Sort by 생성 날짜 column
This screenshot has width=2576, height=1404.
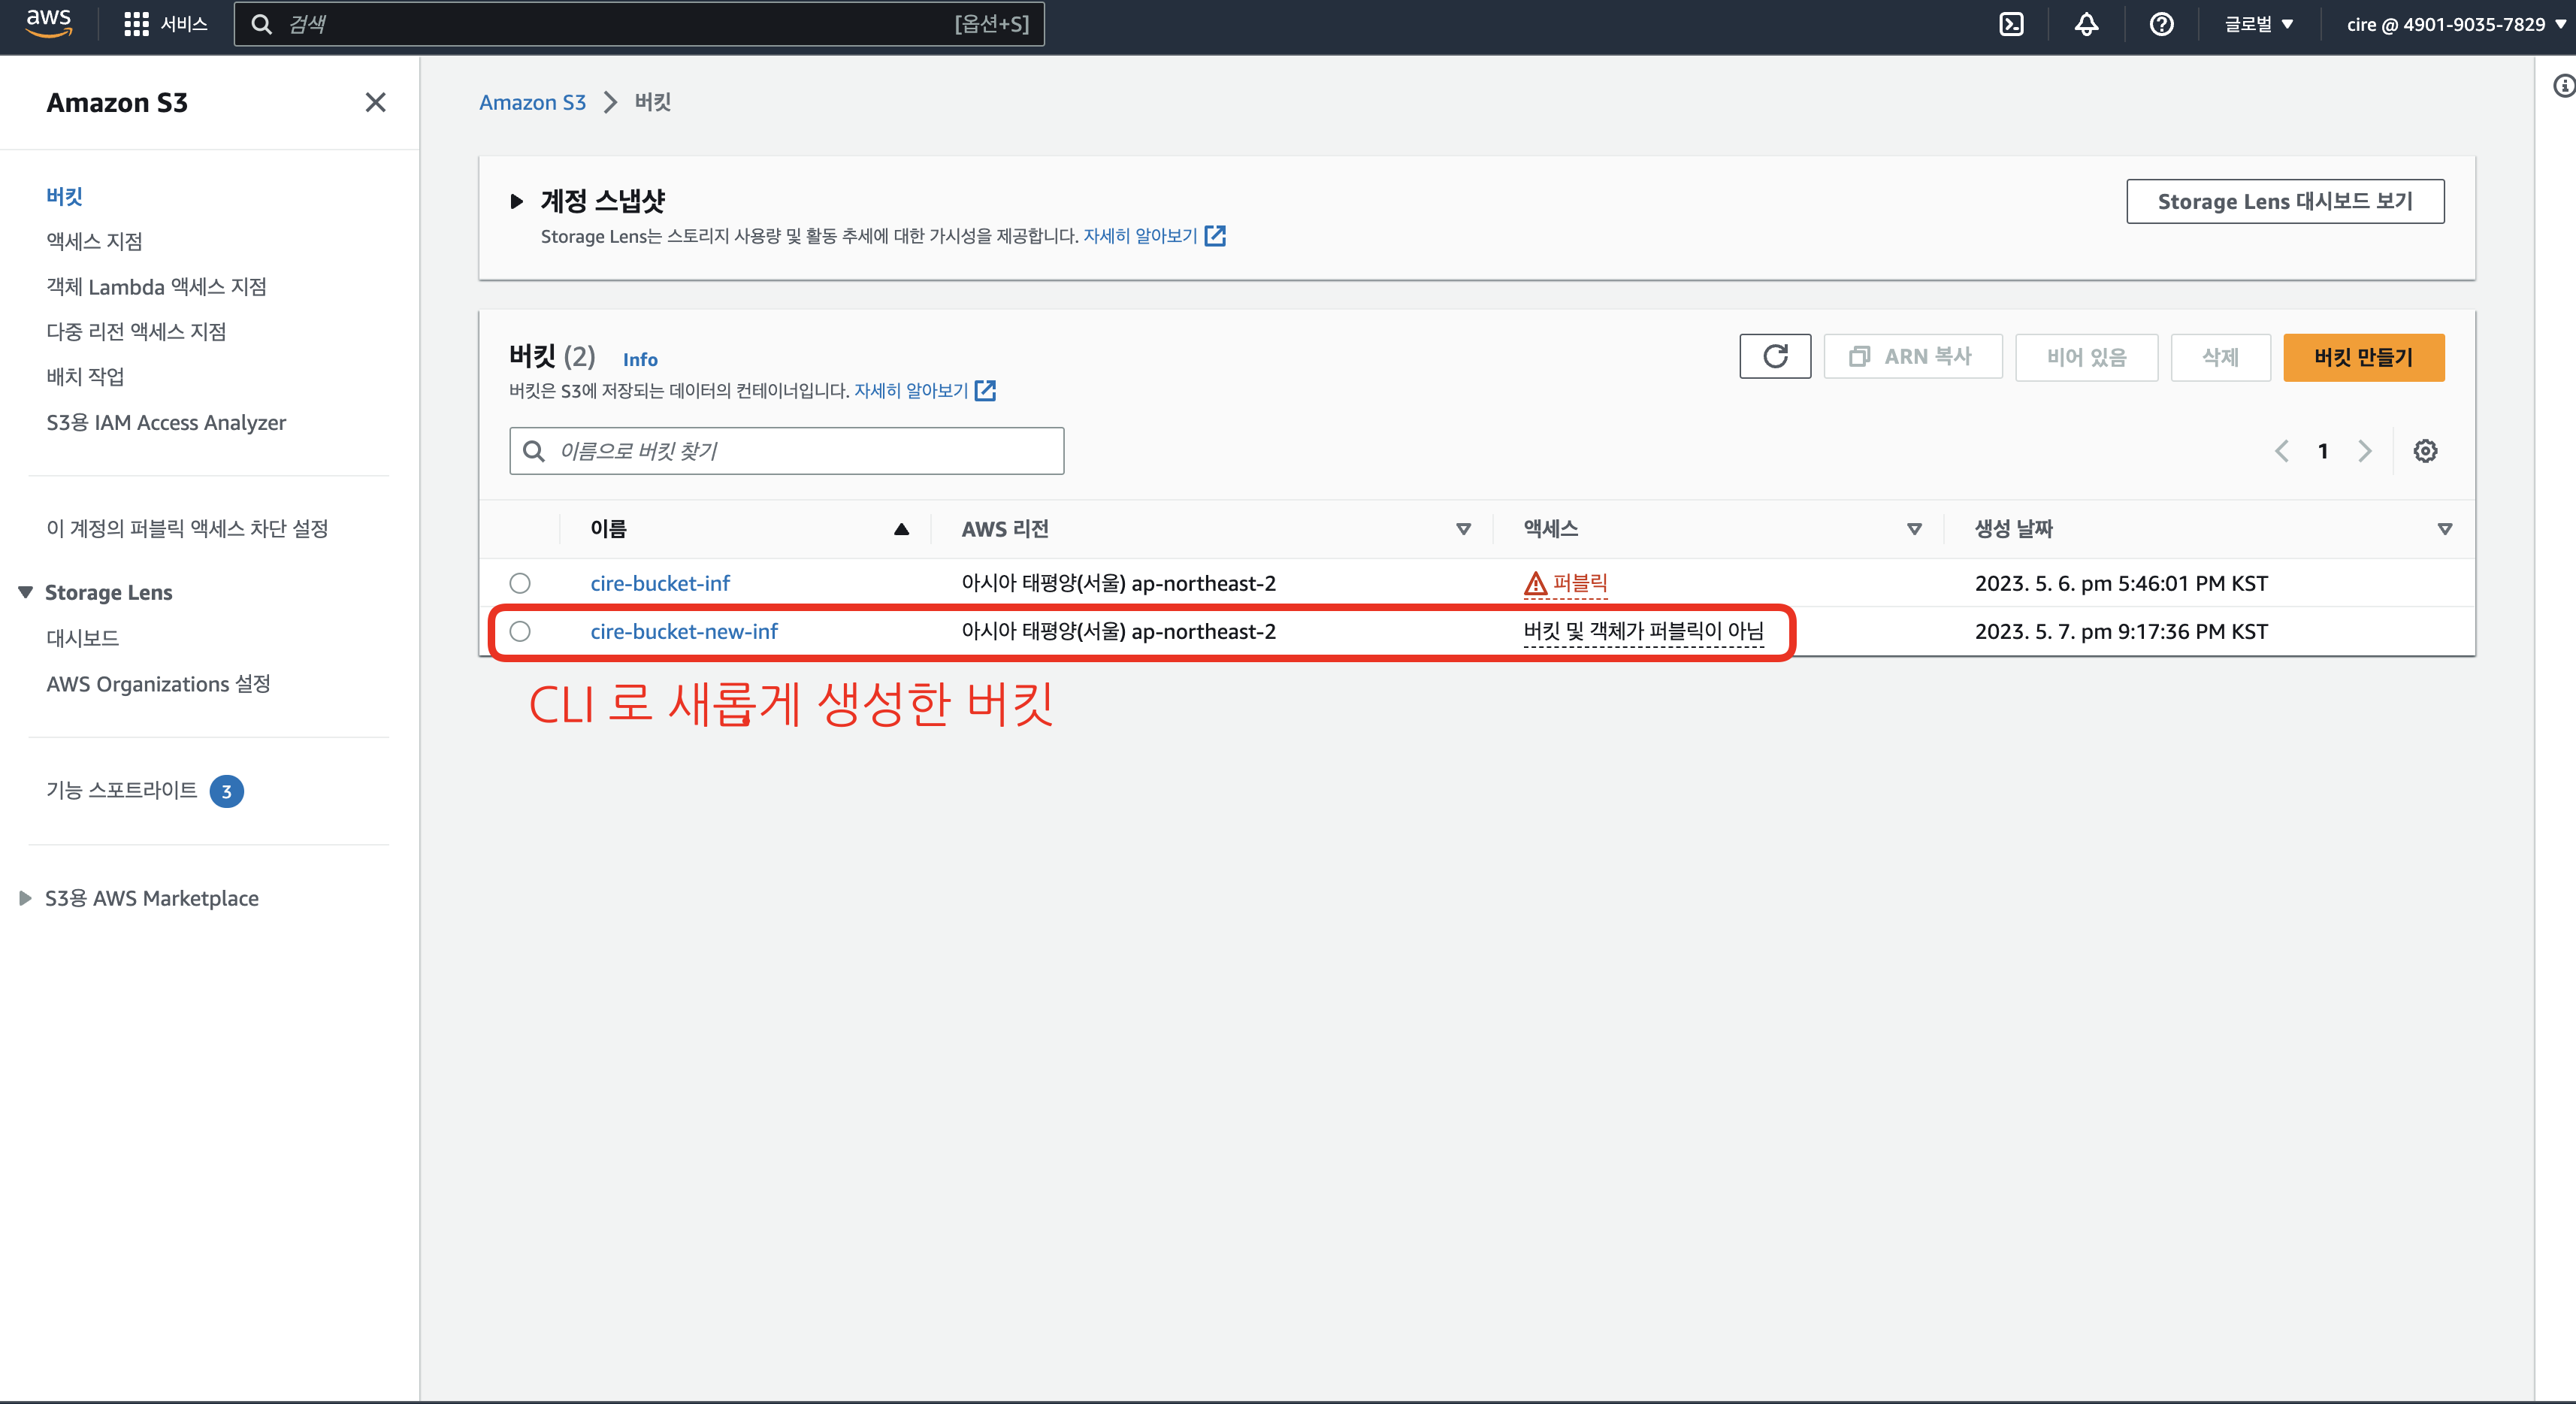pos(2444,529)
